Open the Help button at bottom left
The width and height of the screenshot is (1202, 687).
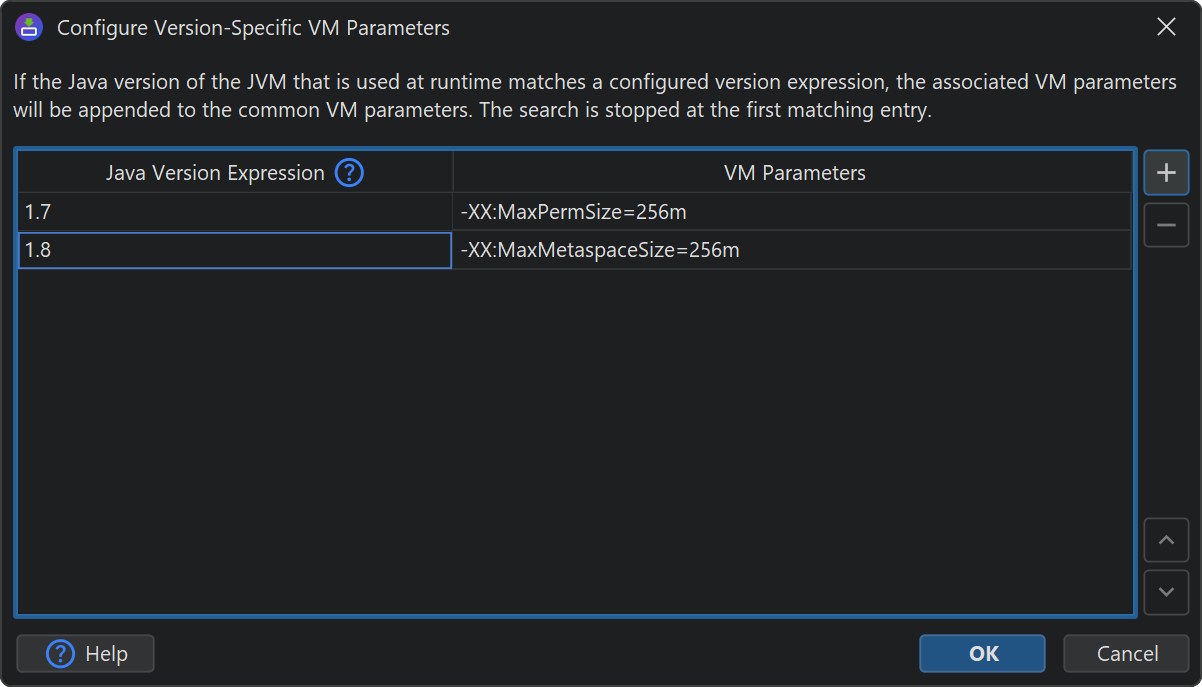(86, 654)
